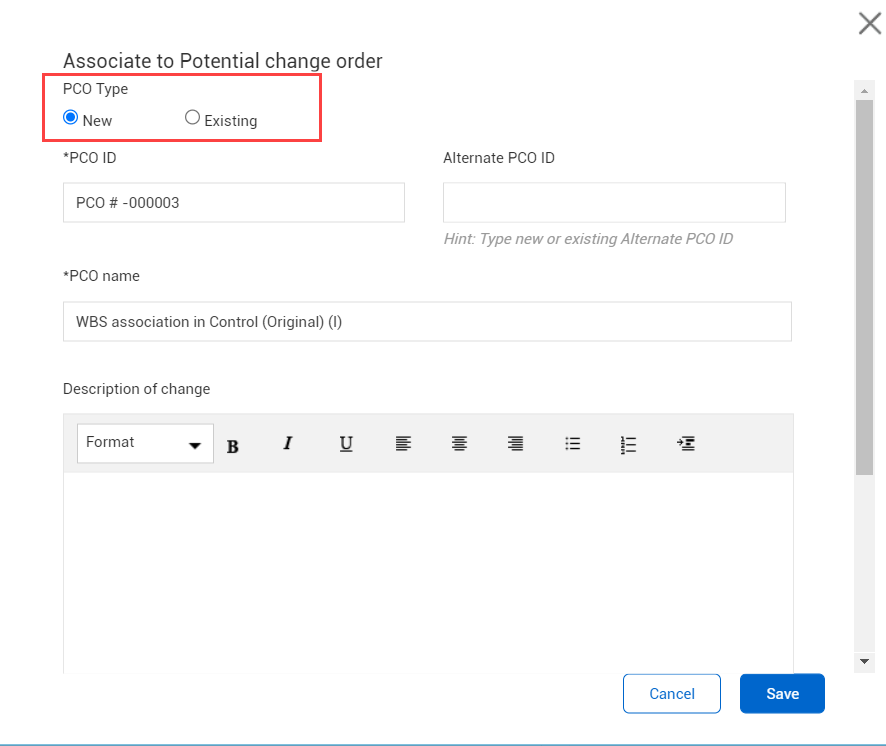Toggle italic formatting in description toolbar
Image resolution: width=886 pixels, height=746 pixels.
pos(288,443)
